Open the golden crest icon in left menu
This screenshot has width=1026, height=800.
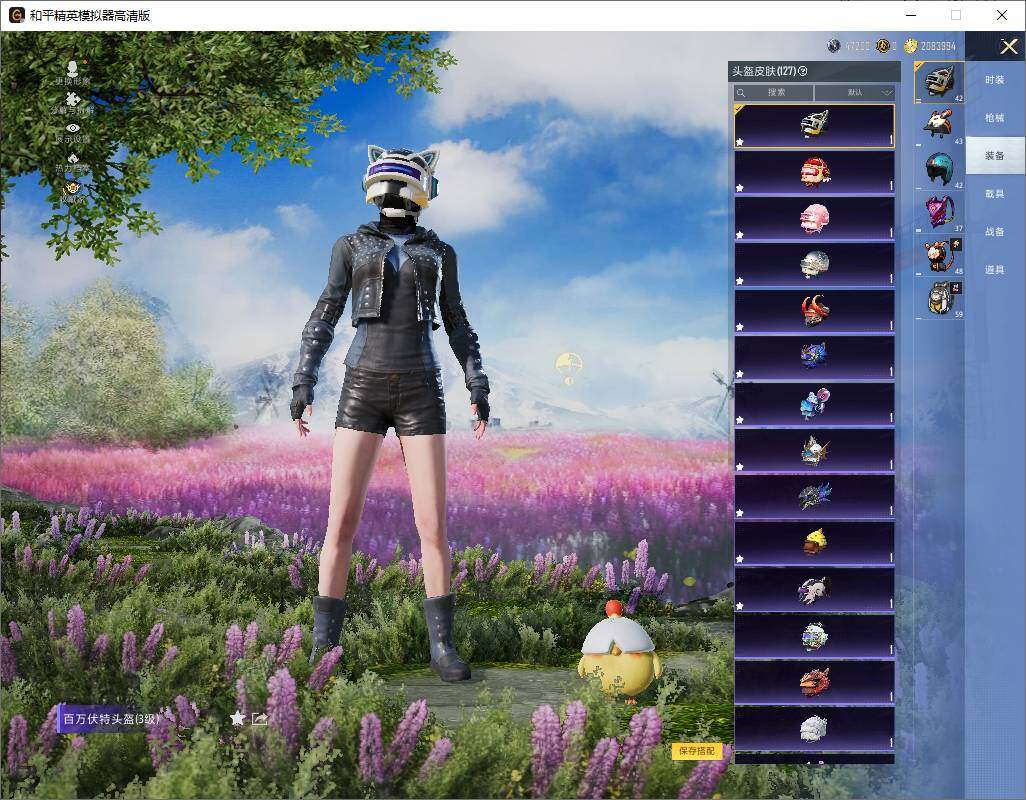click(73, 188)
